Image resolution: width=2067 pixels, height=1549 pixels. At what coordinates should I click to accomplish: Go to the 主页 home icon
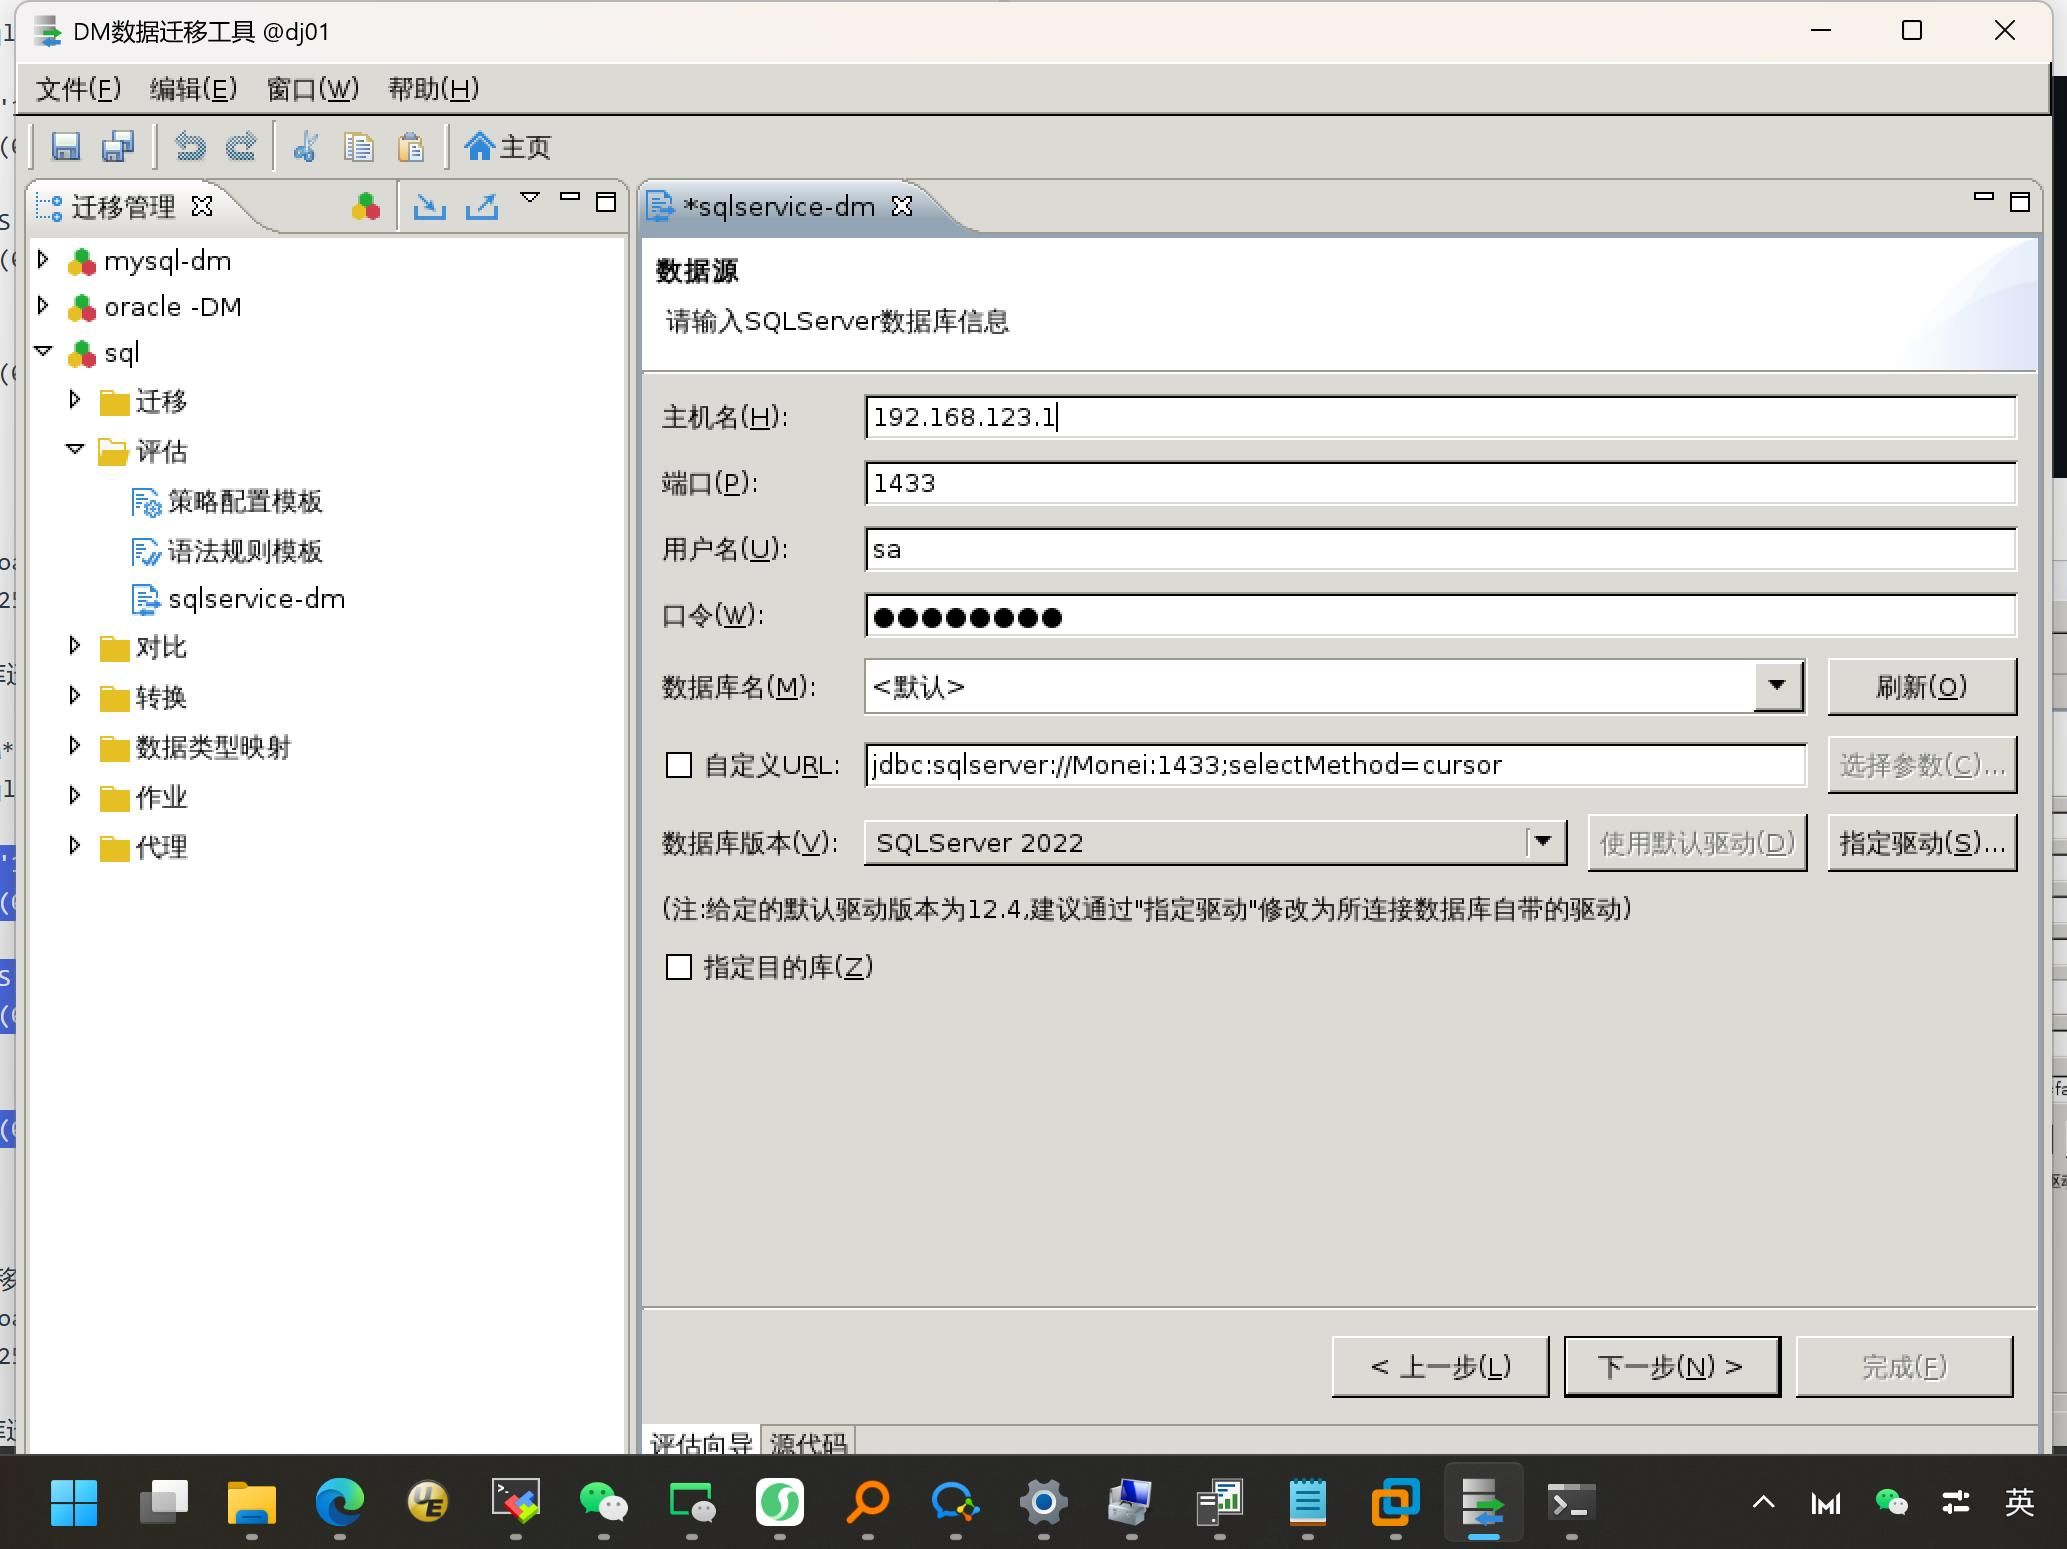pyautogui.click(x=508, y=147)
